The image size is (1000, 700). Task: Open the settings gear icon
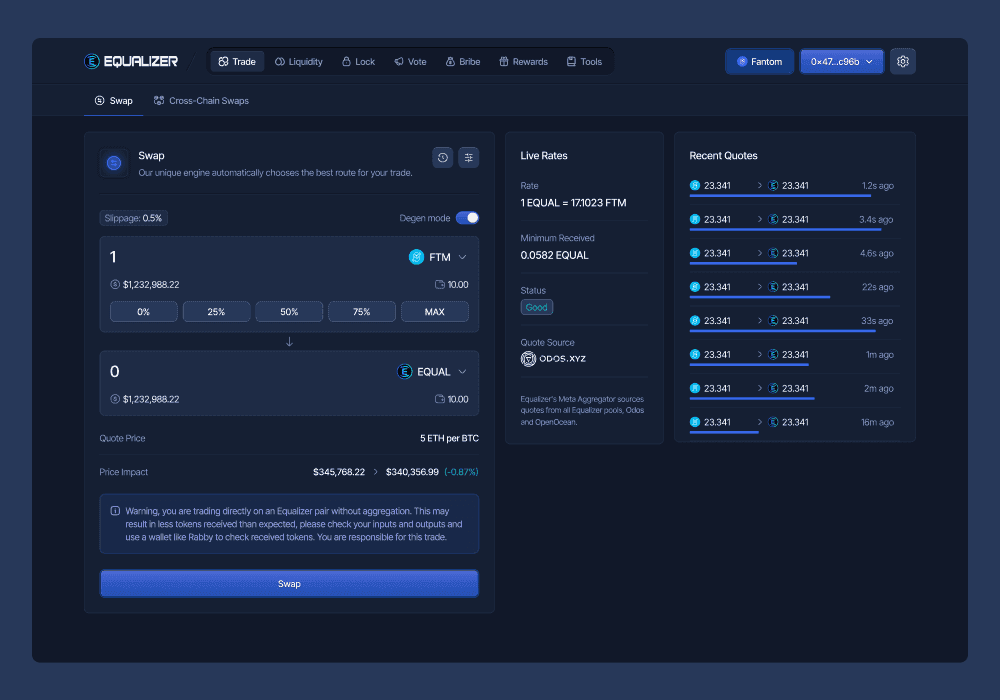click(902, 61)
